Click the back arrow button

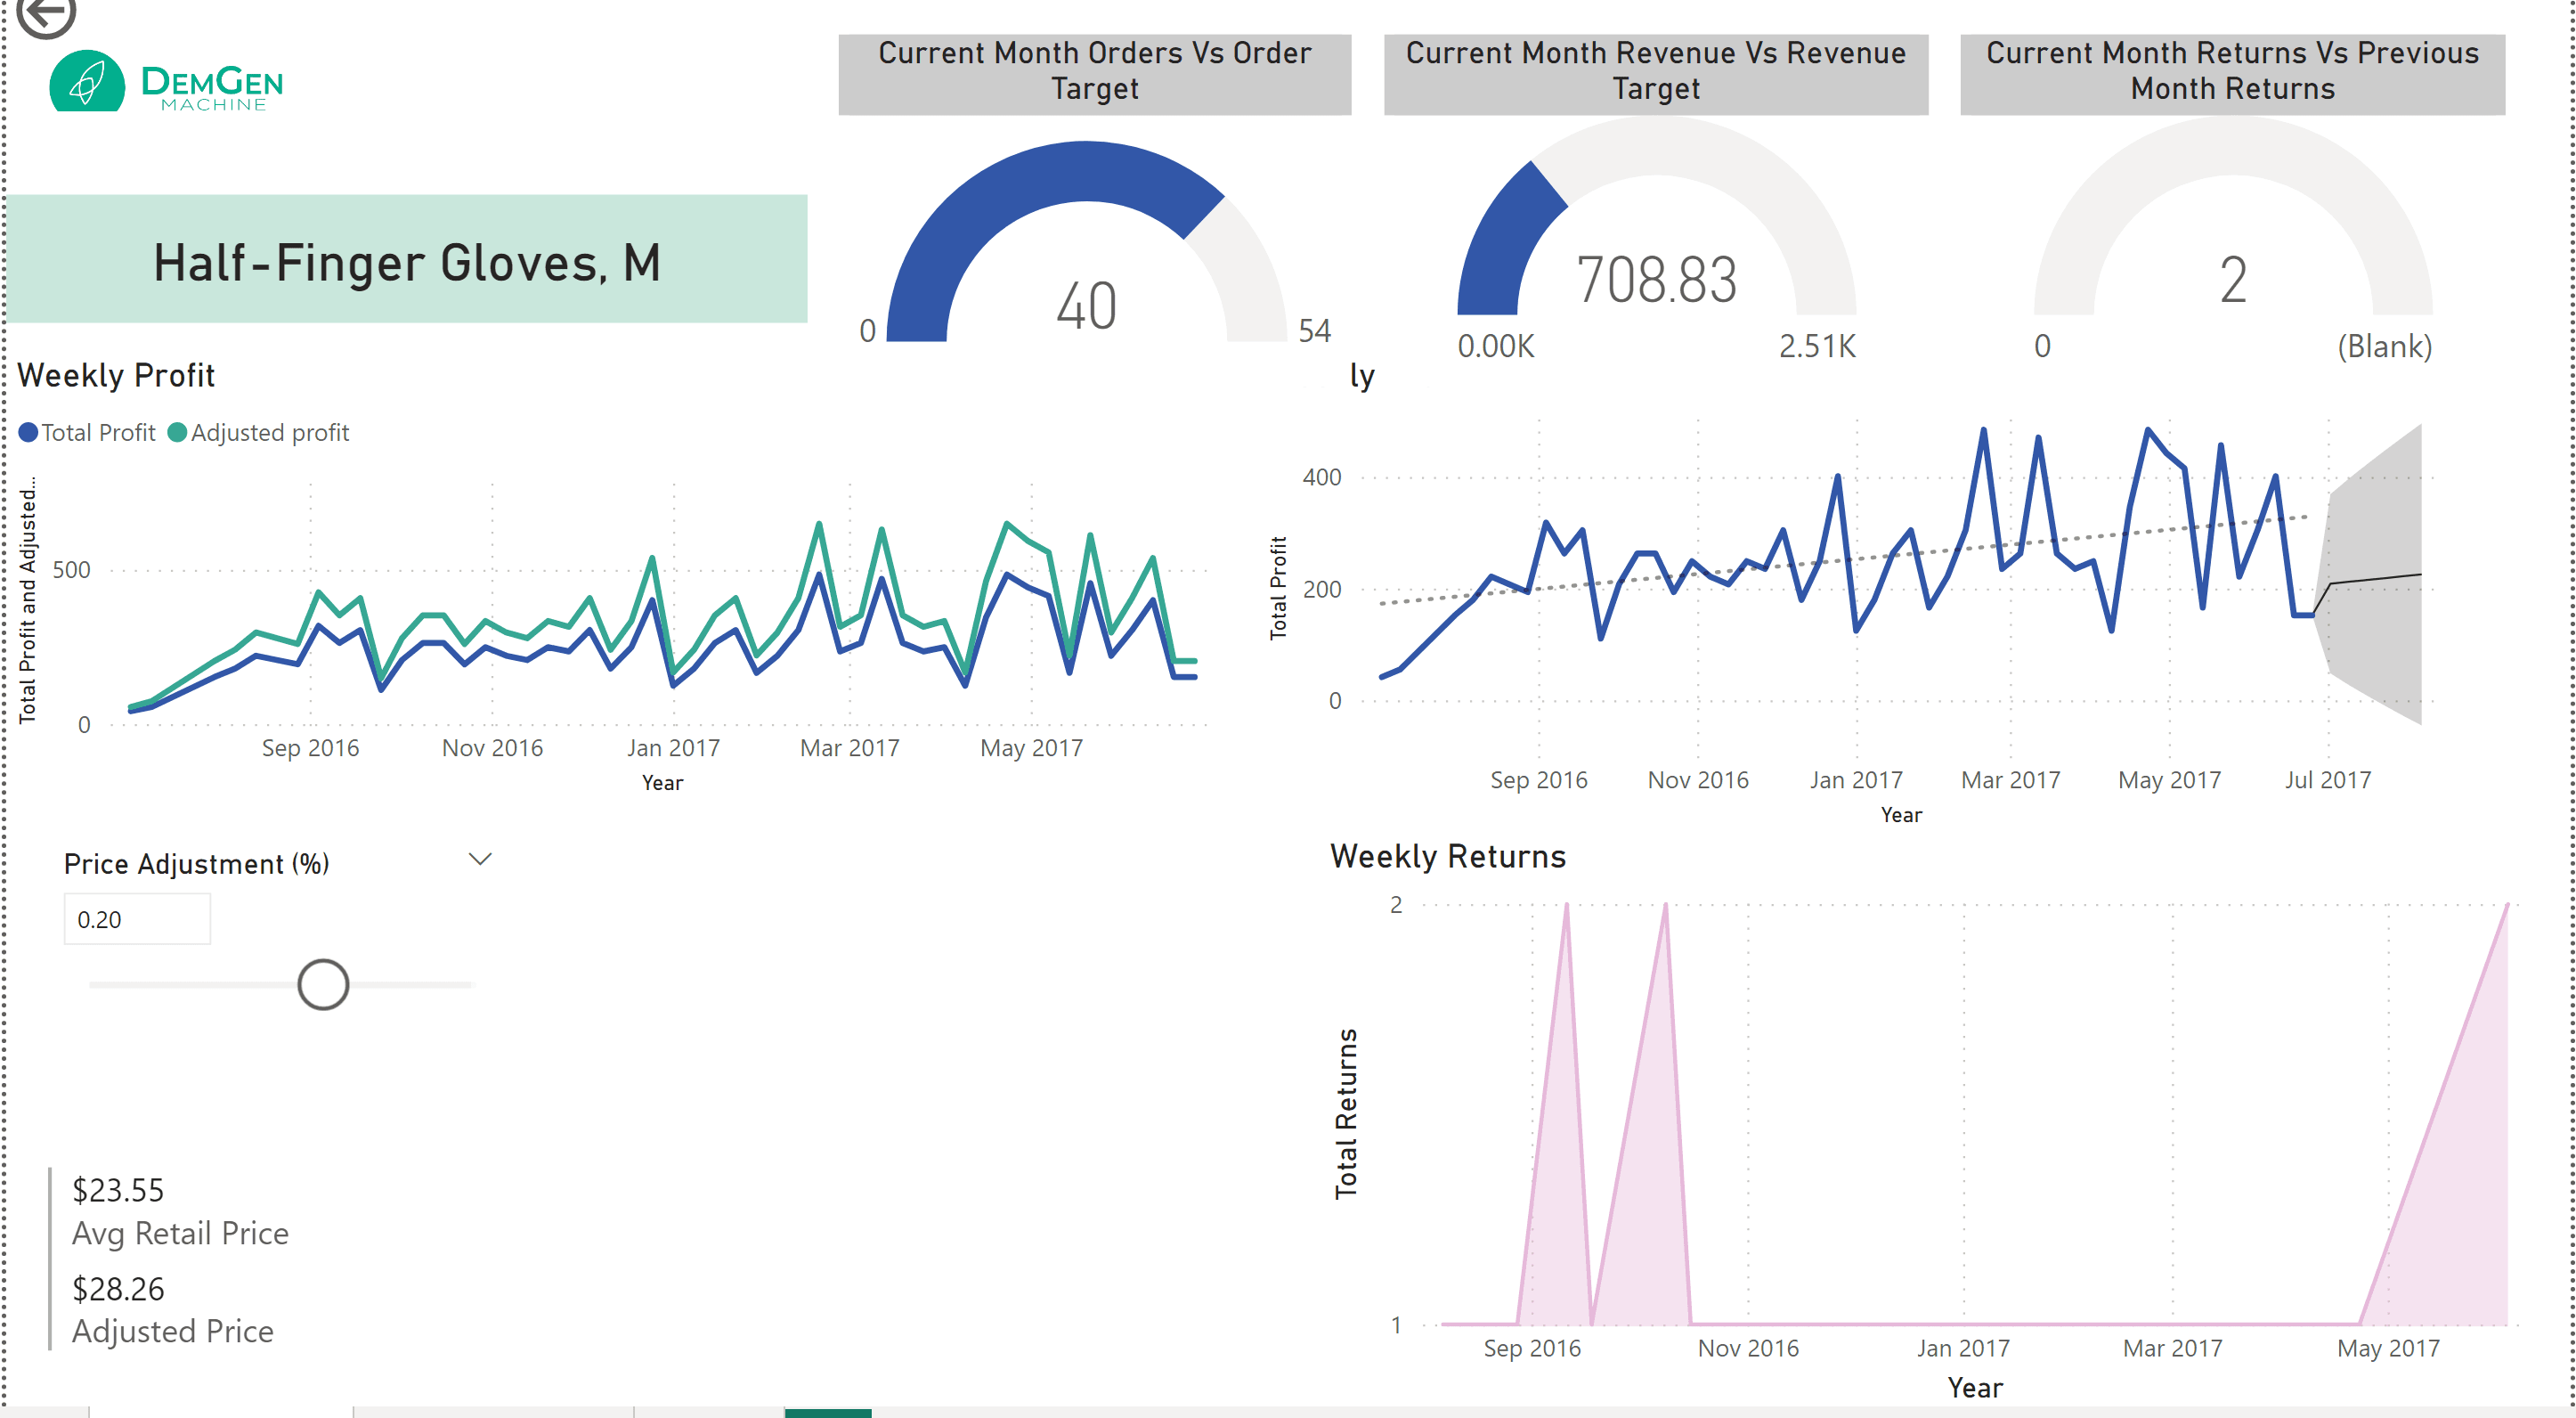click(46, 14)
